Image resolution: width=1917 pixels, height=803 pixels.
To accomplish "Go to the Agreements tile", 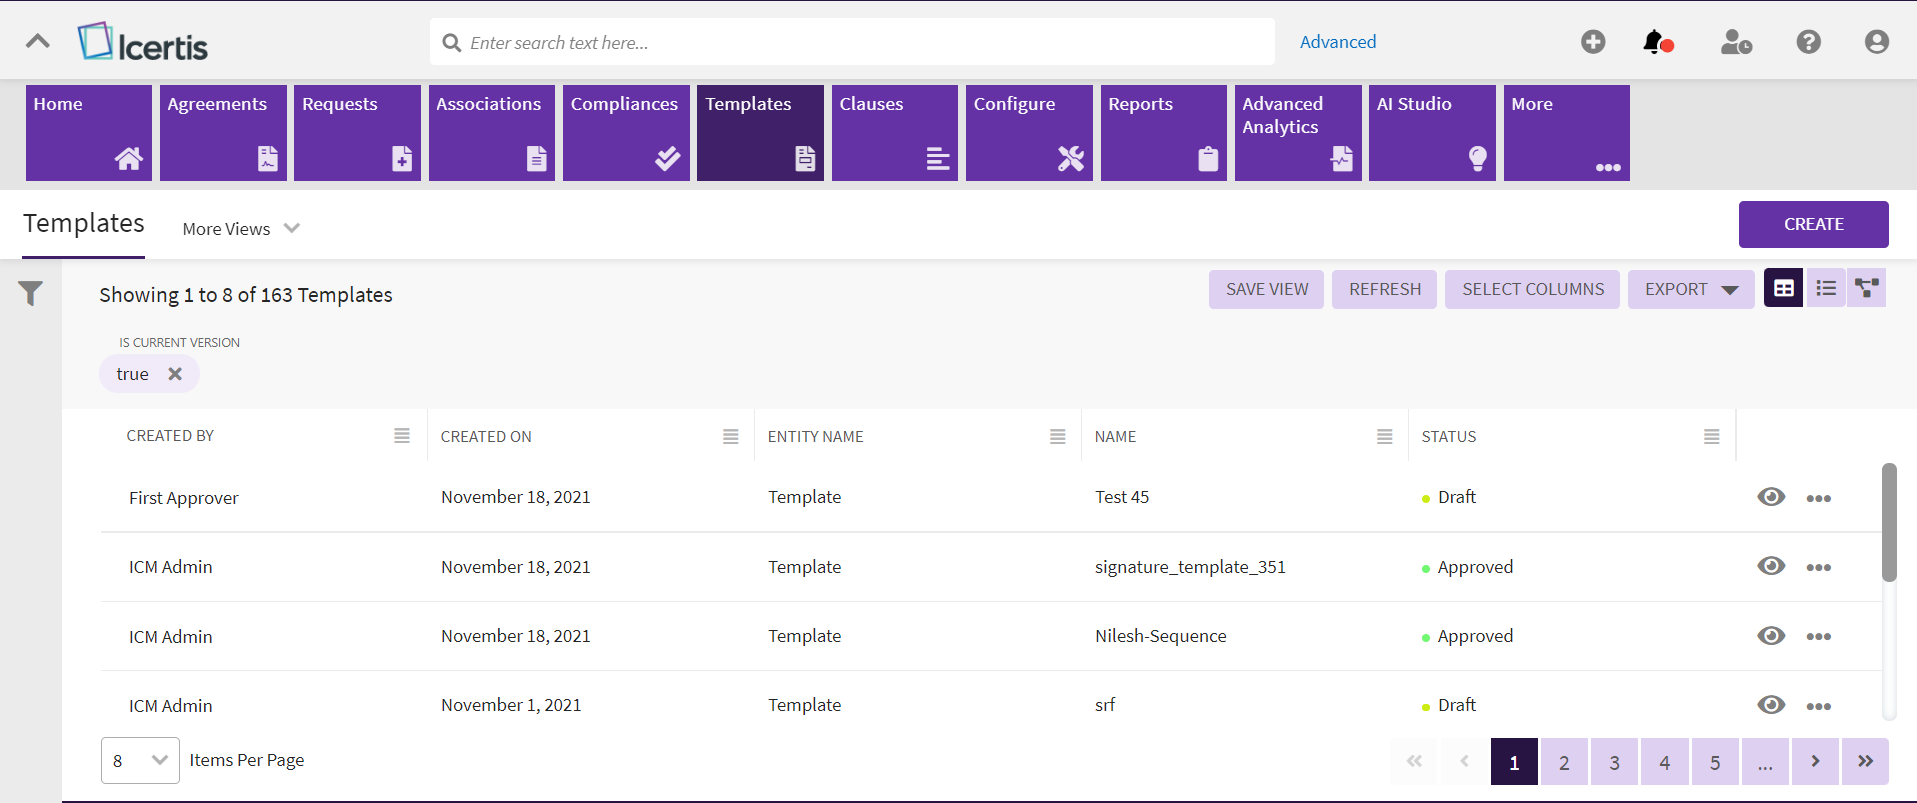I will click(223, 132).
